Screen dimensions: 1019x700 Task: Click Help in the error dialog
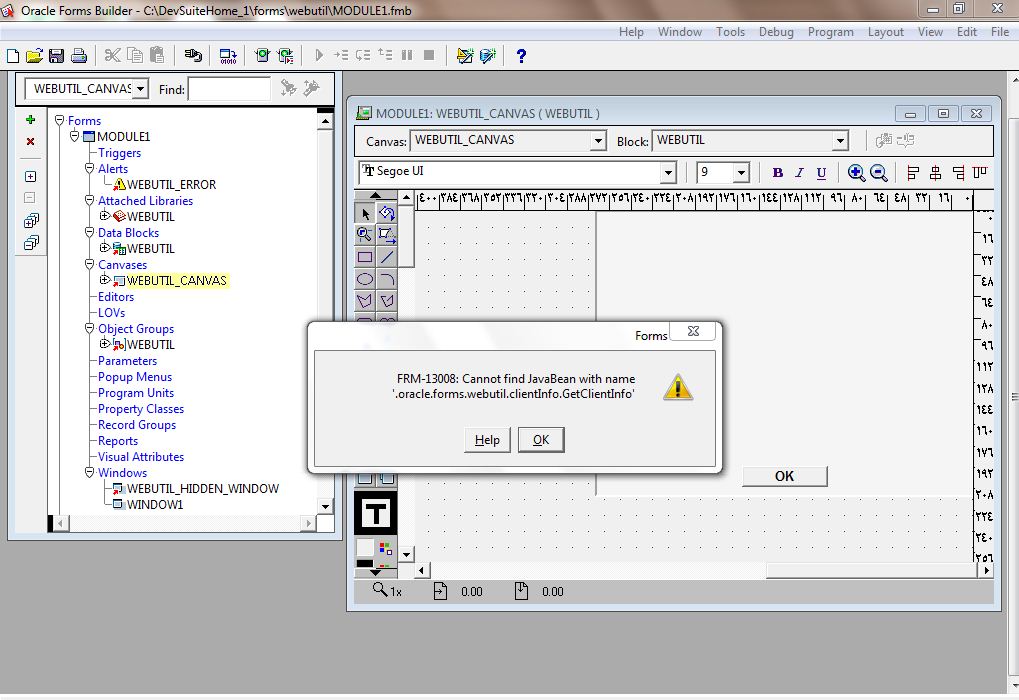click(x=487, y=440)
